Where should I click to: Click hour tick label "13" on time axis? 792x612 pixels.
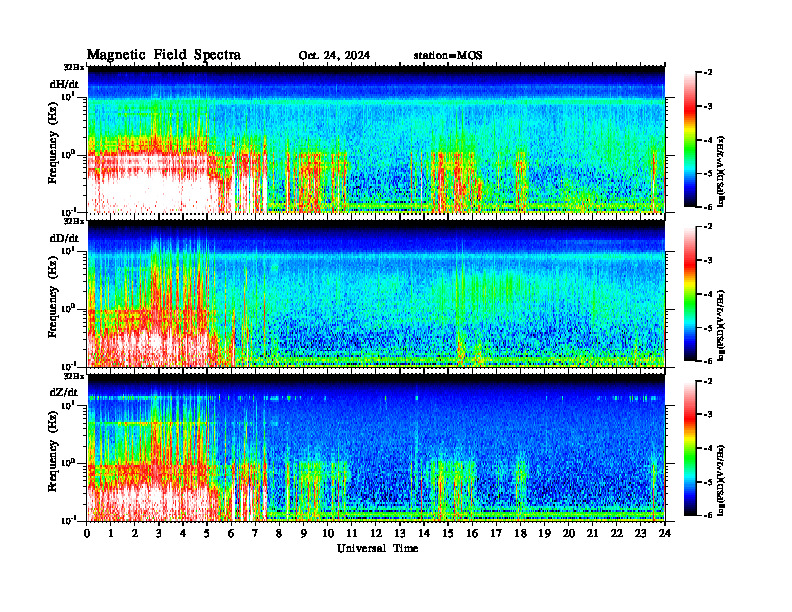[400, 533]
